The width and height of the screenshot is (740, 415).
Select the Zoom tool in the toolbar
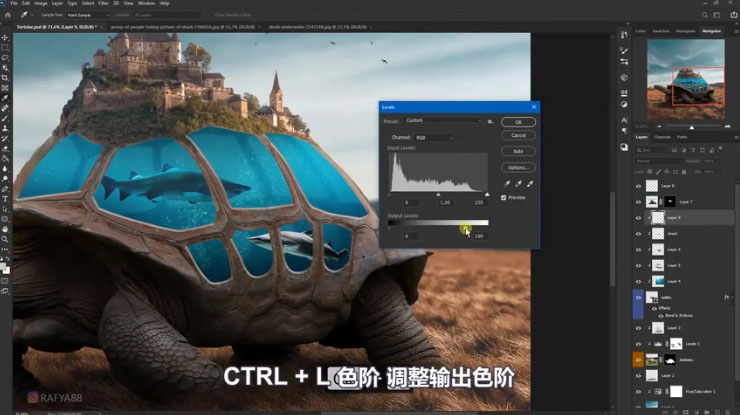5,239
